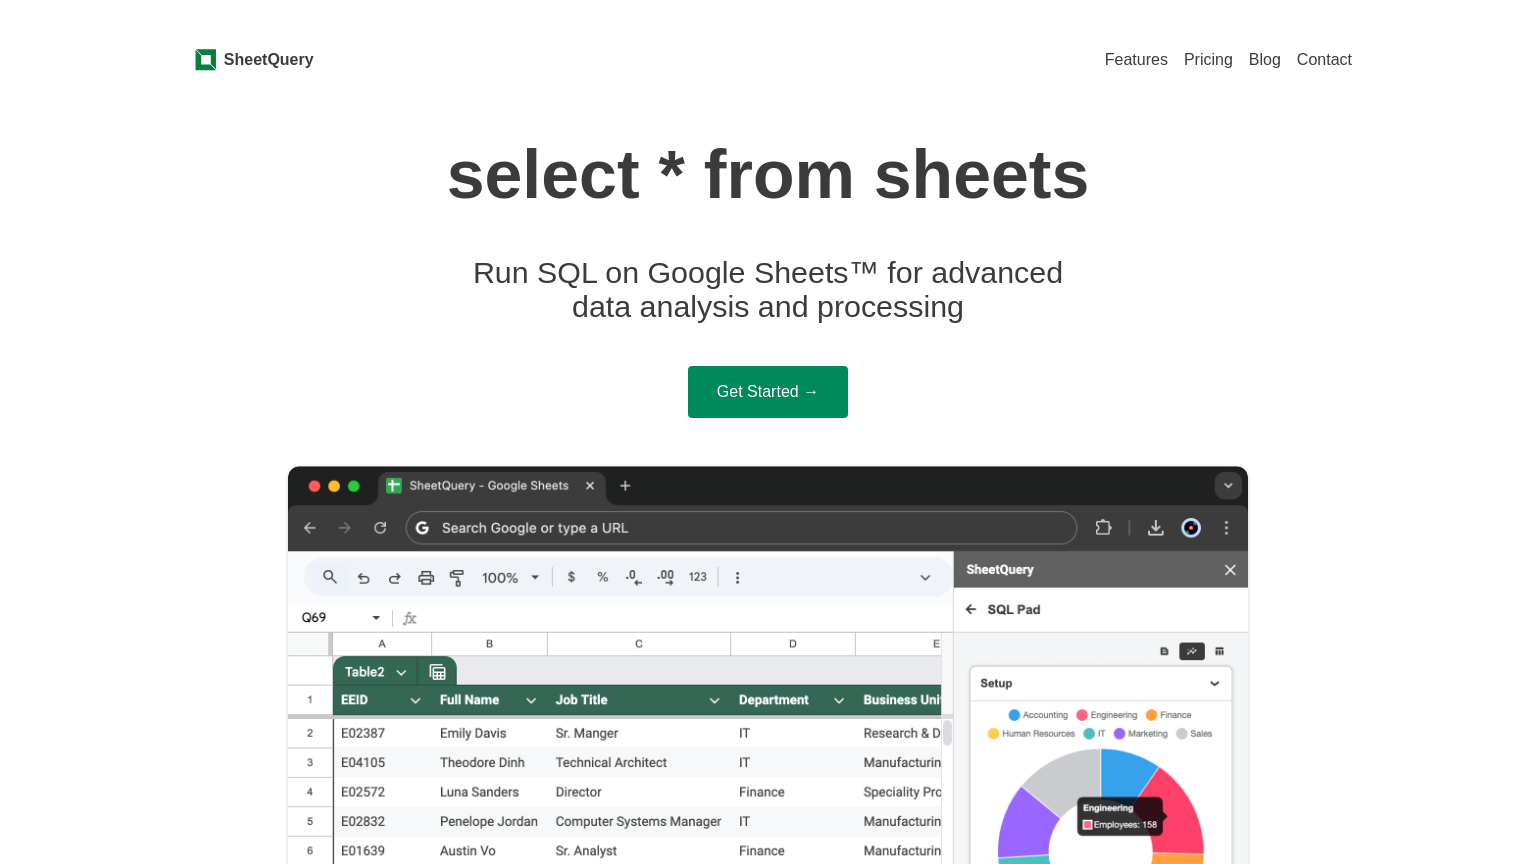
Task: Open the Department column filter dropdown
Action: click(x=839, y=701)
